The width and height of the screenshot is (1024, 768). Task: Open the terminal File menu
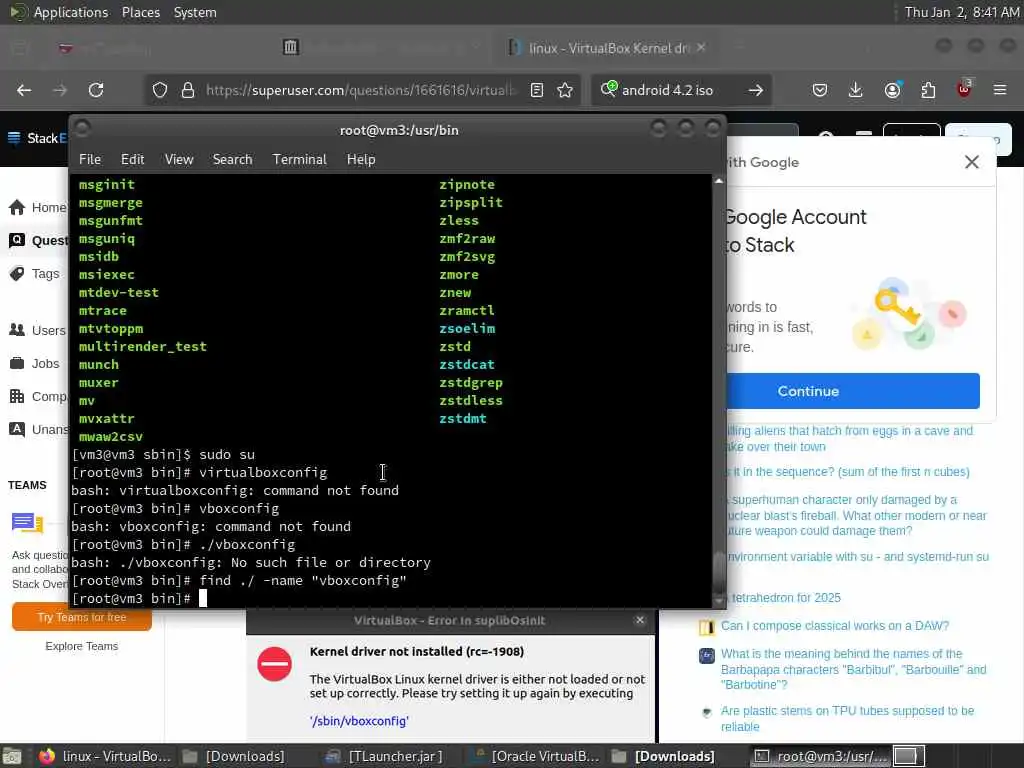(90, 159)
